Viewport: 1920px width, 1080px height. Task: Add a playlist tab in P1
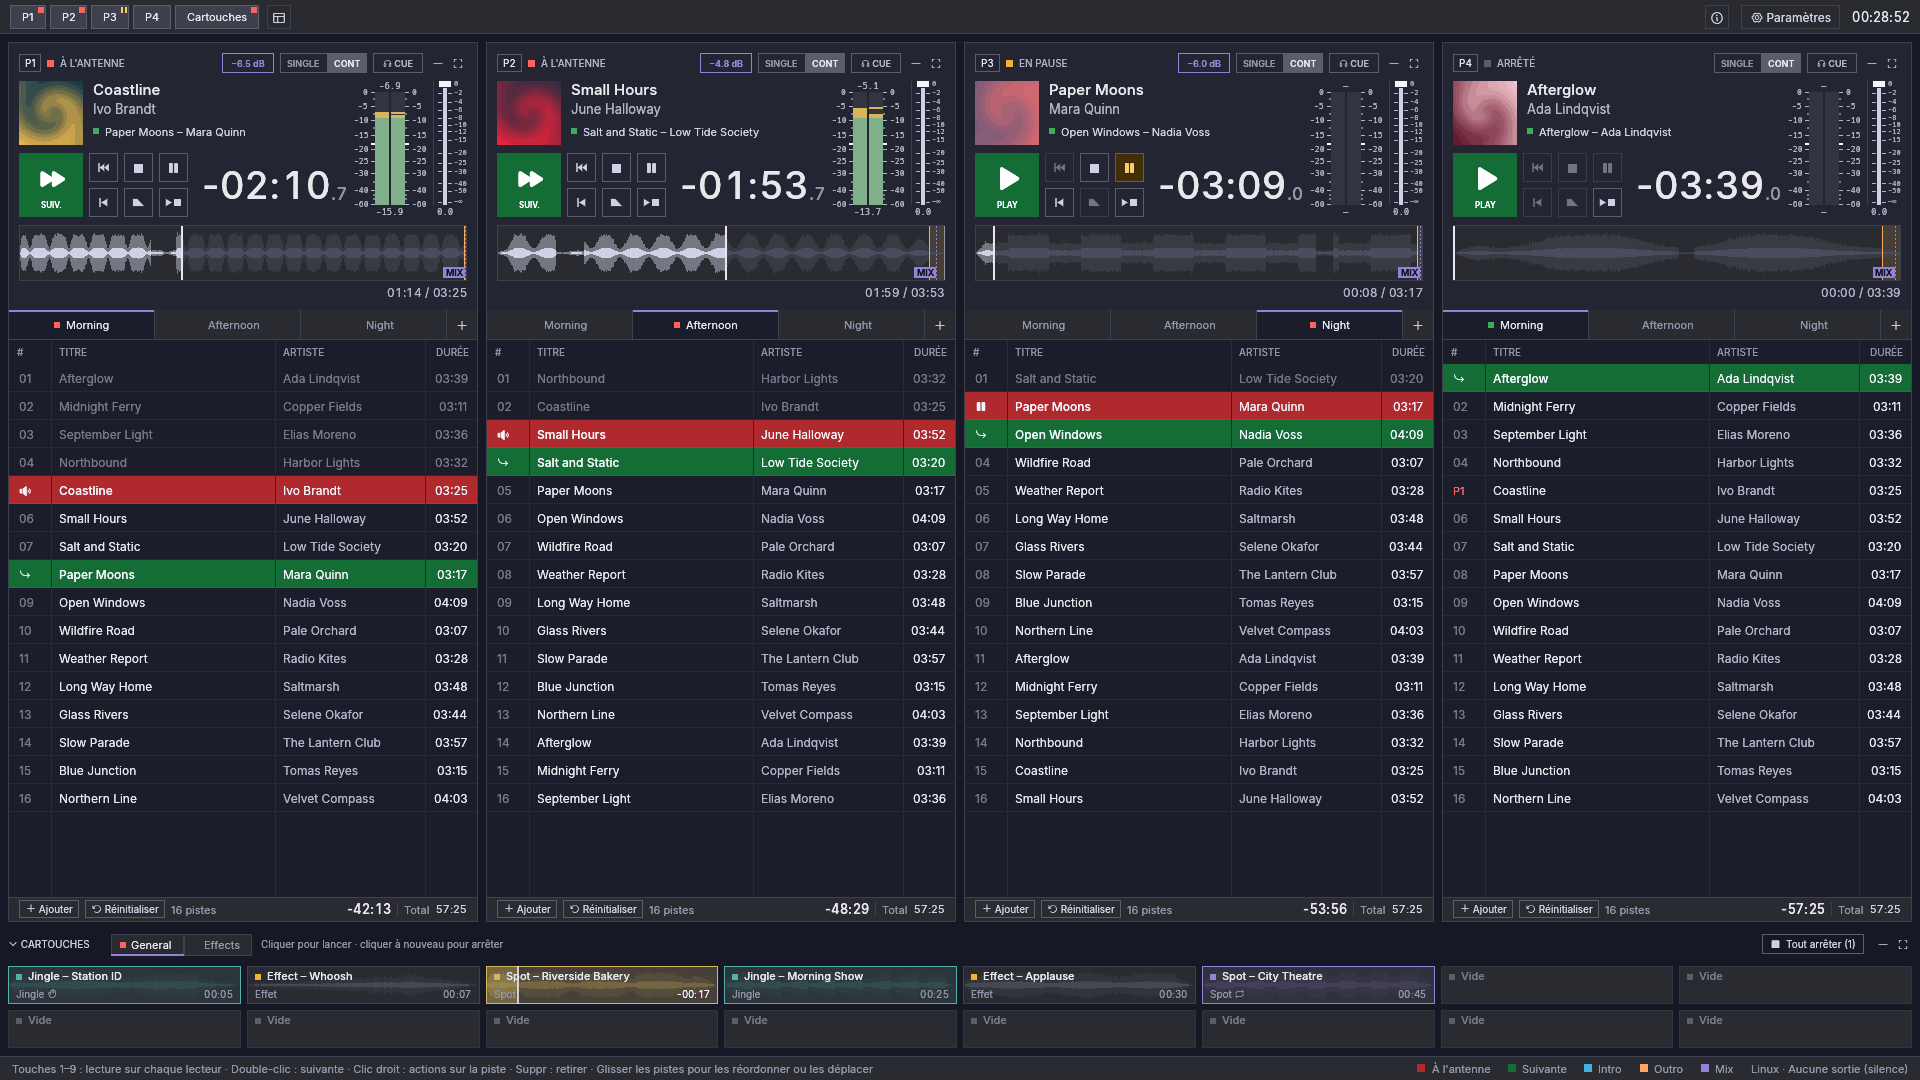click(462, 325)
